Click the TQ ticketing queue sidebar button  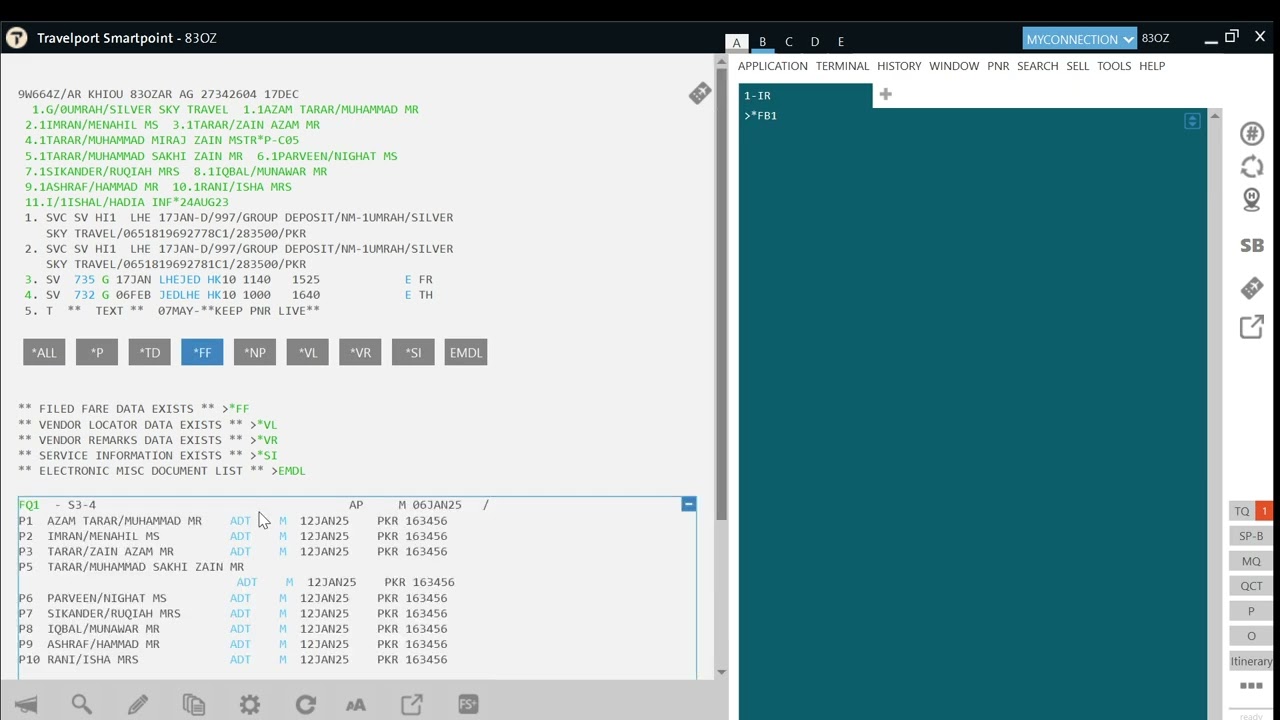1251,511
